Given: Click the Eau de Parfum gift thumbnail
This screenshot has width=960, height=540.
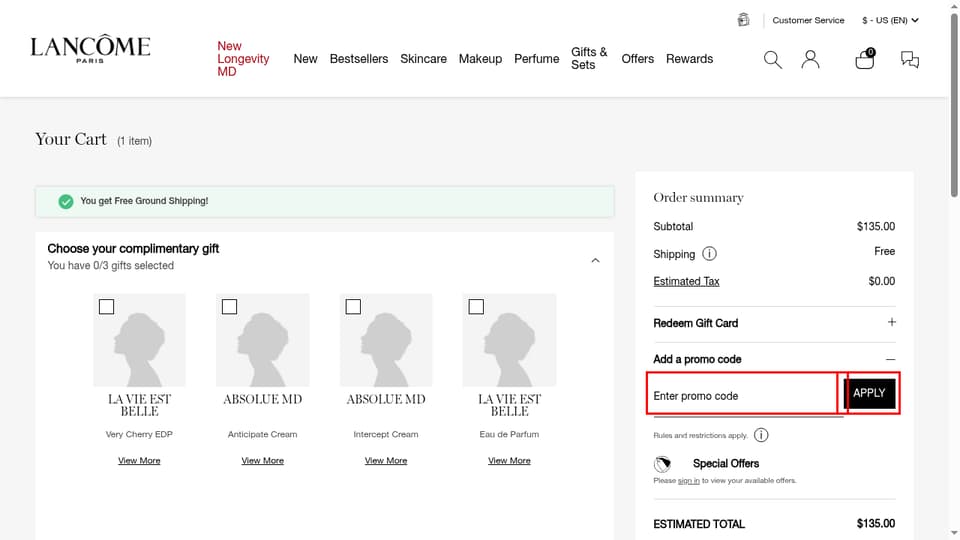Looking at the screenshot, I should 509,340.
